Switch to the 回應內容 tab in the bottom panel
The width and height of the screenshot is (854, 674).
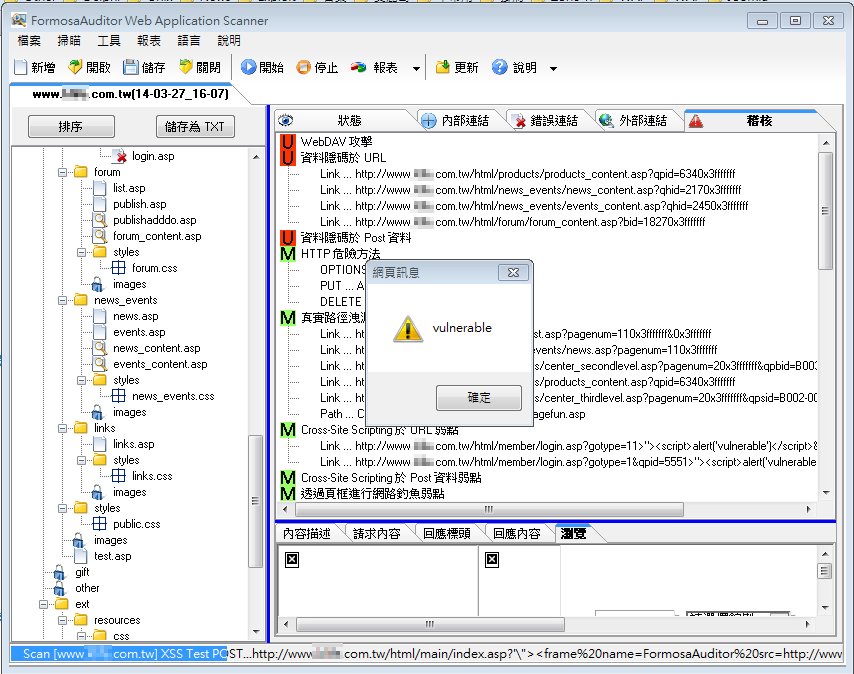click(x=517, y=533)
